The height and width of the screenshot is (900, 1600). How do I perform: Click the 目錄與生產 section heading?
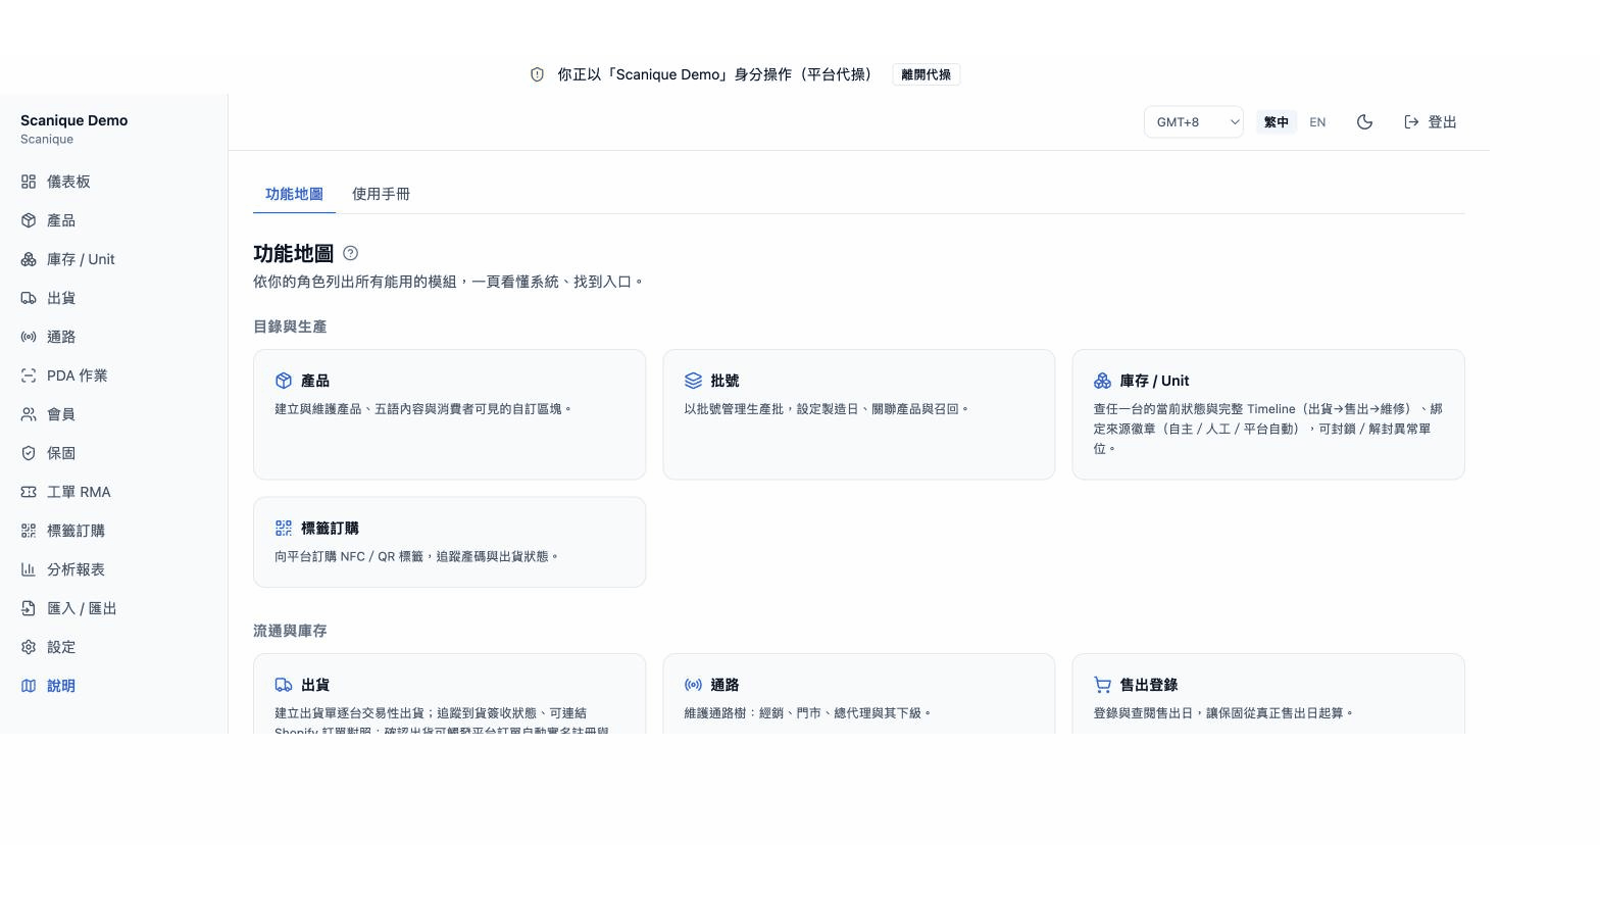pos(290,327)
